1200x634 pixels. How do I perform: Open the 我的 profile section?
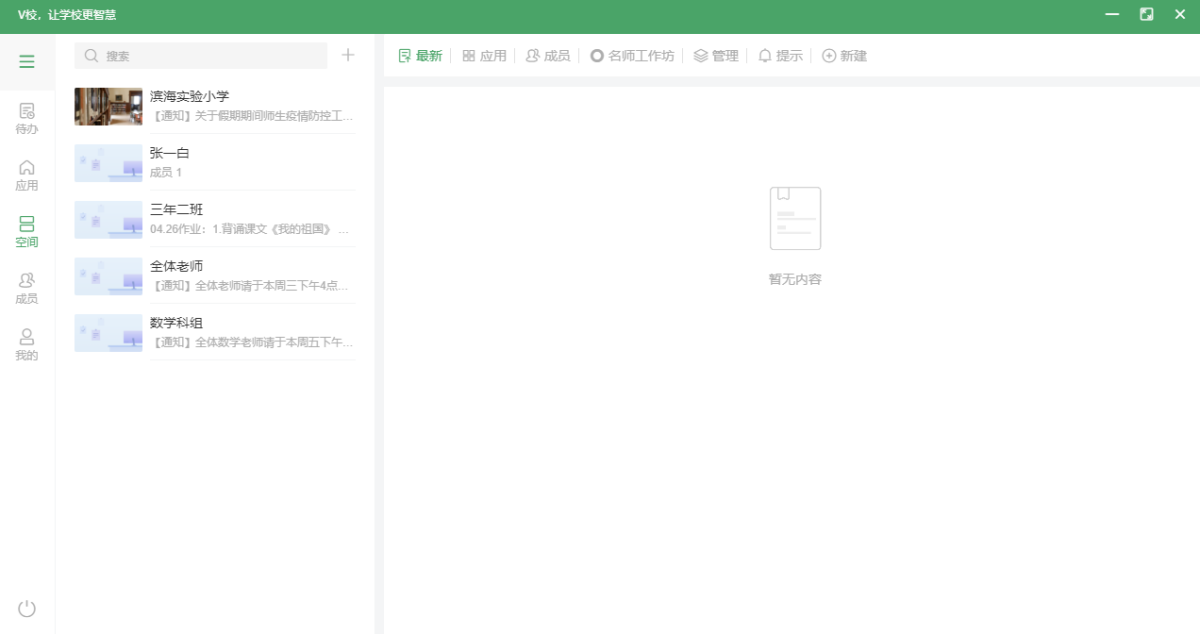pos(26,344)
